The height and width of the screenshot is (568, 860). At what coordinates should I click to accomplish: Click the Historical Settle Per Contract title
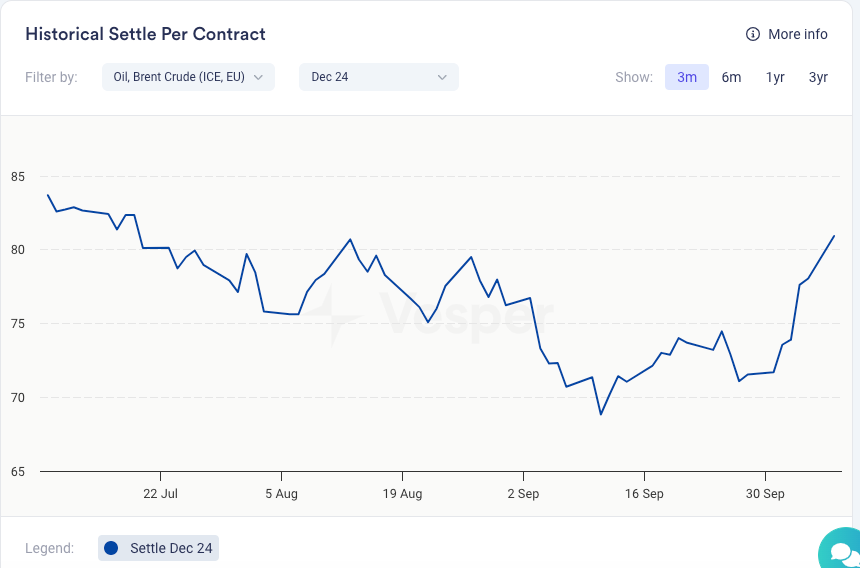[x=145, y=34]
